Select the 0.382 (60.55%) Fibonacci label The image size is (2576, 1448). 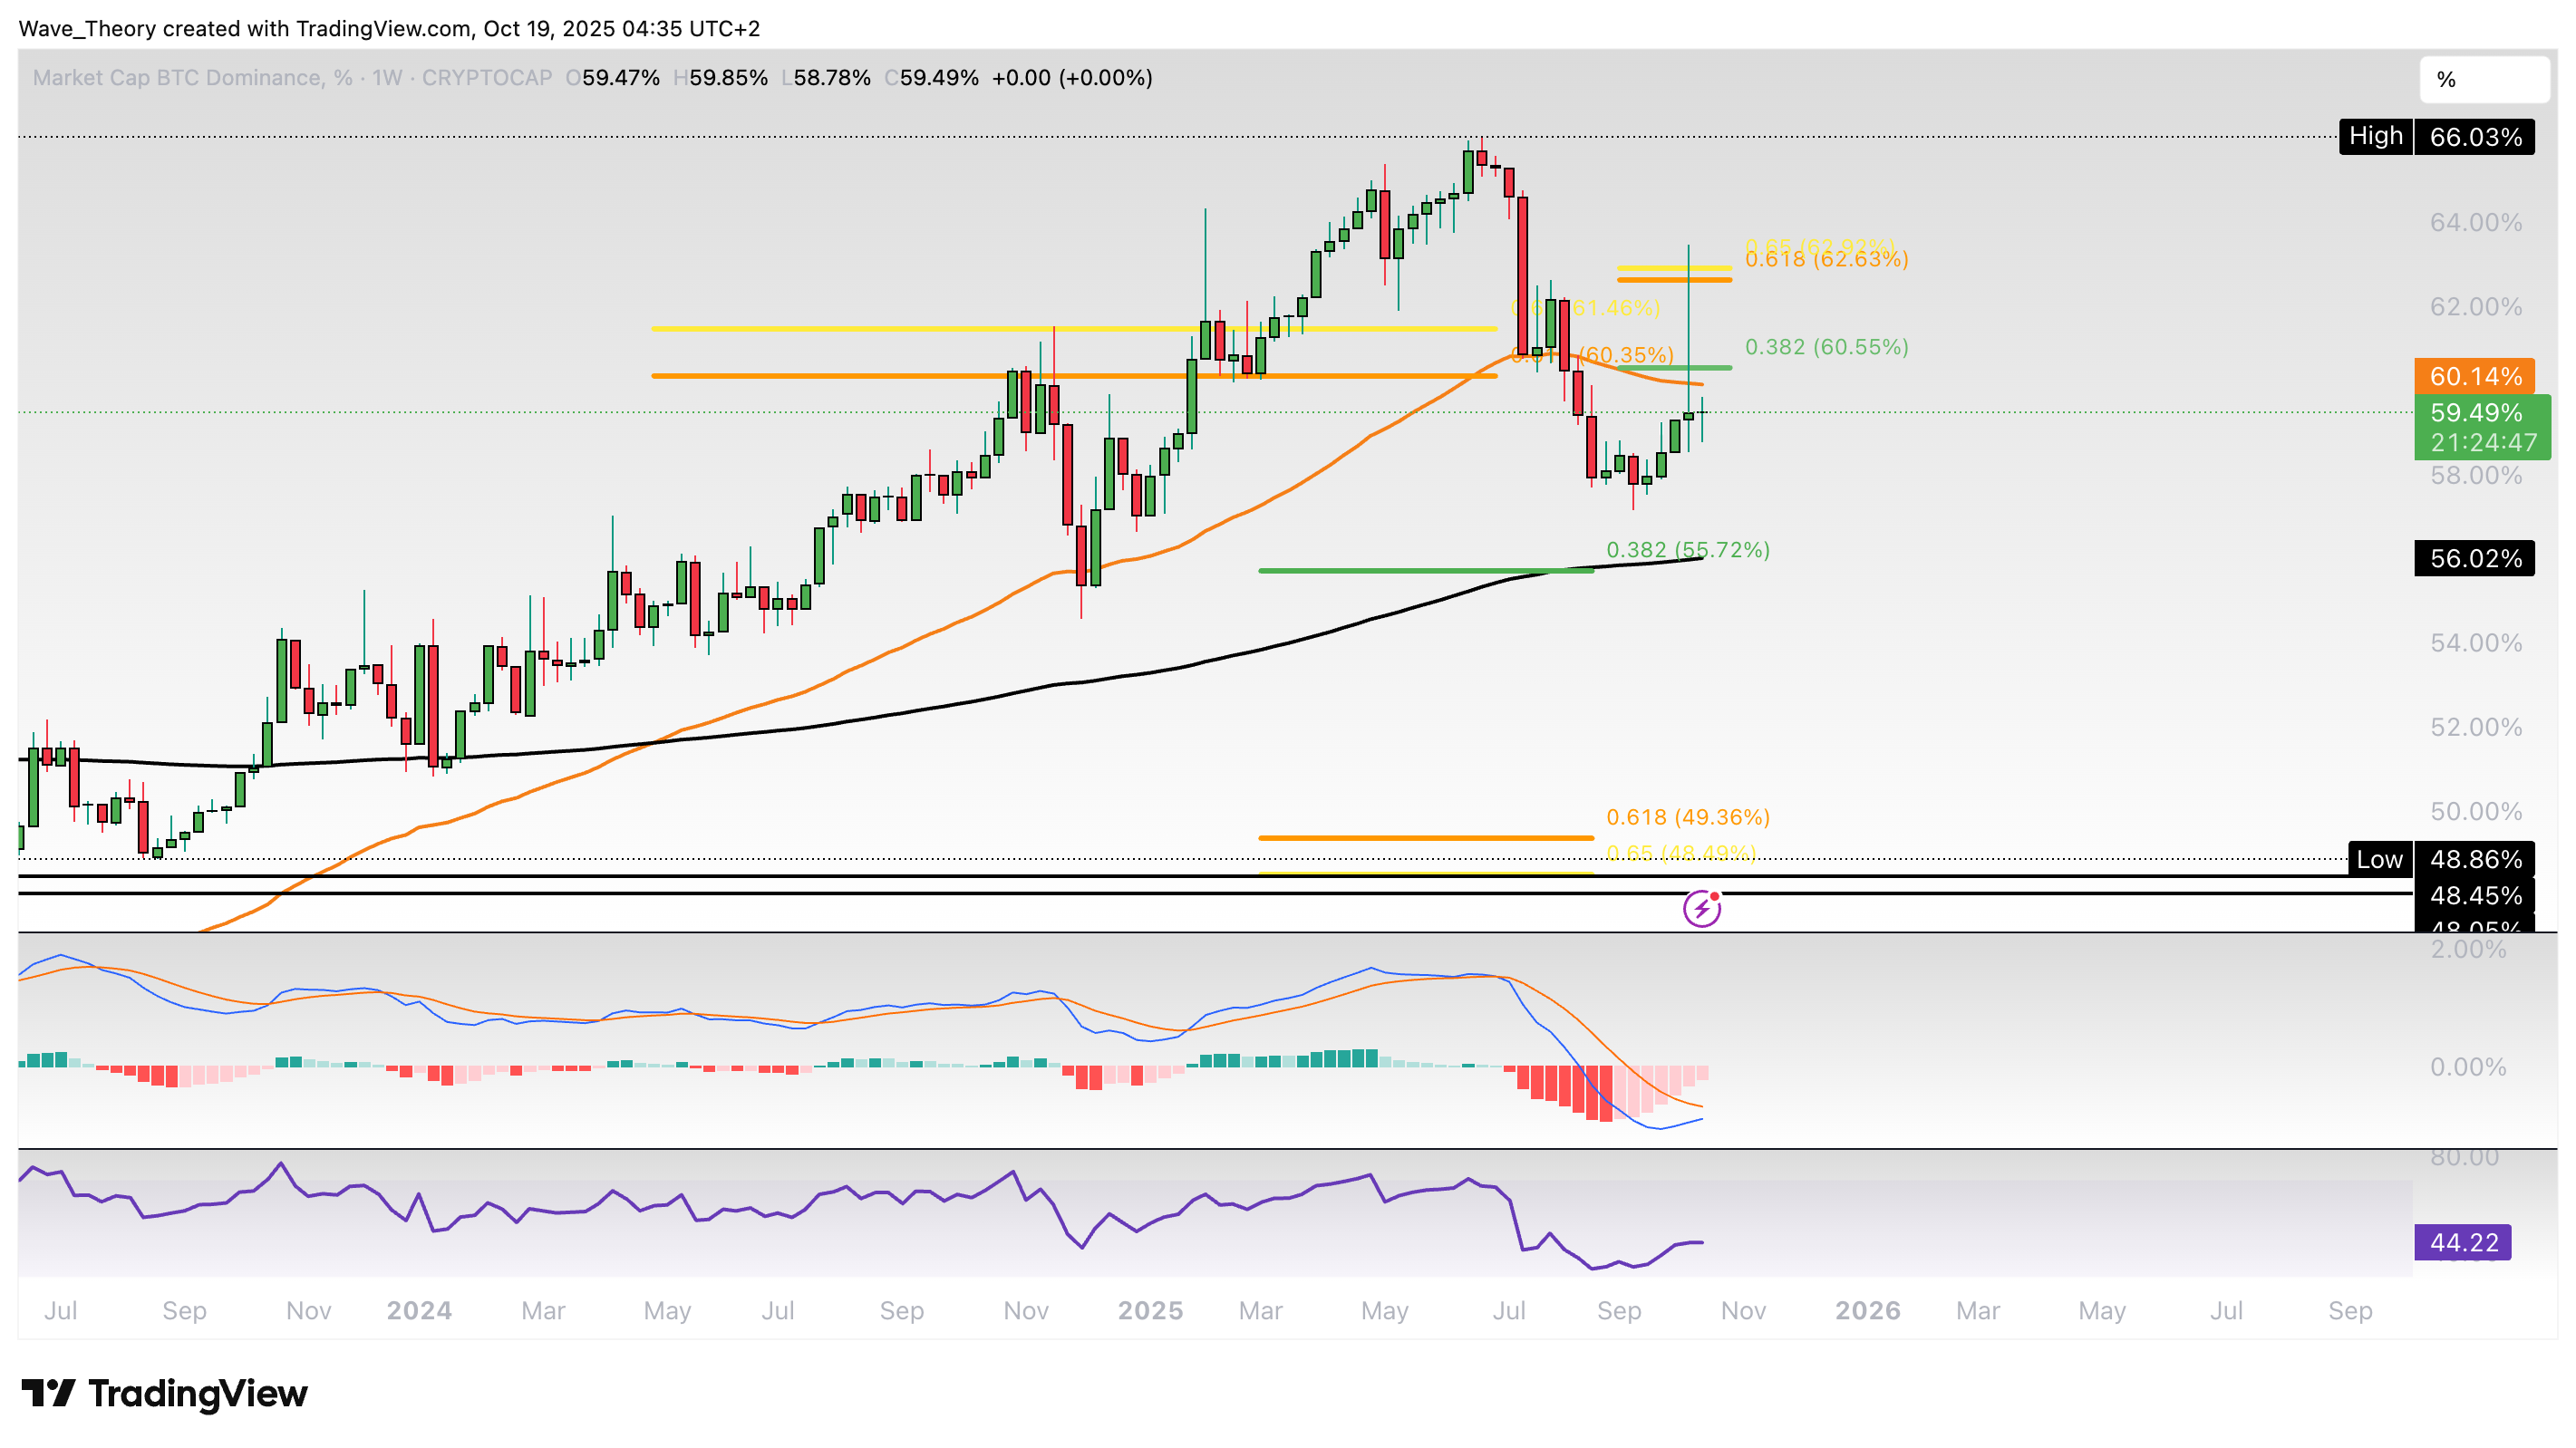1826,347
